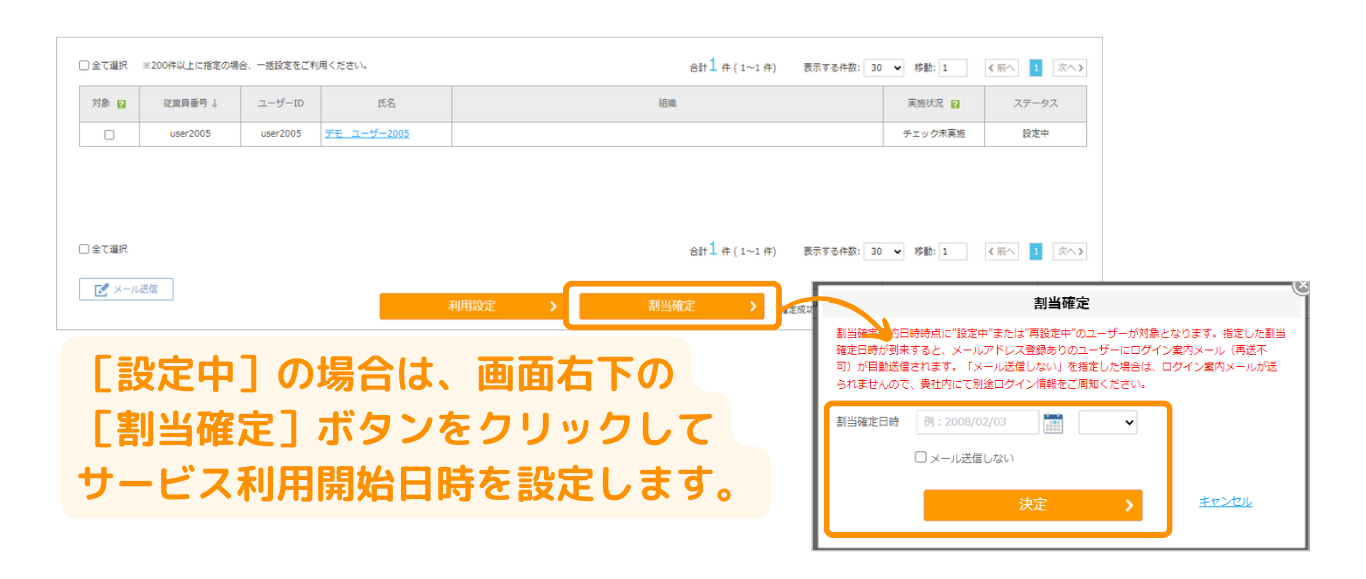Click the orange 割当確定 button
The height and width of the screenshot is (579, 1366).
(671, 306)
